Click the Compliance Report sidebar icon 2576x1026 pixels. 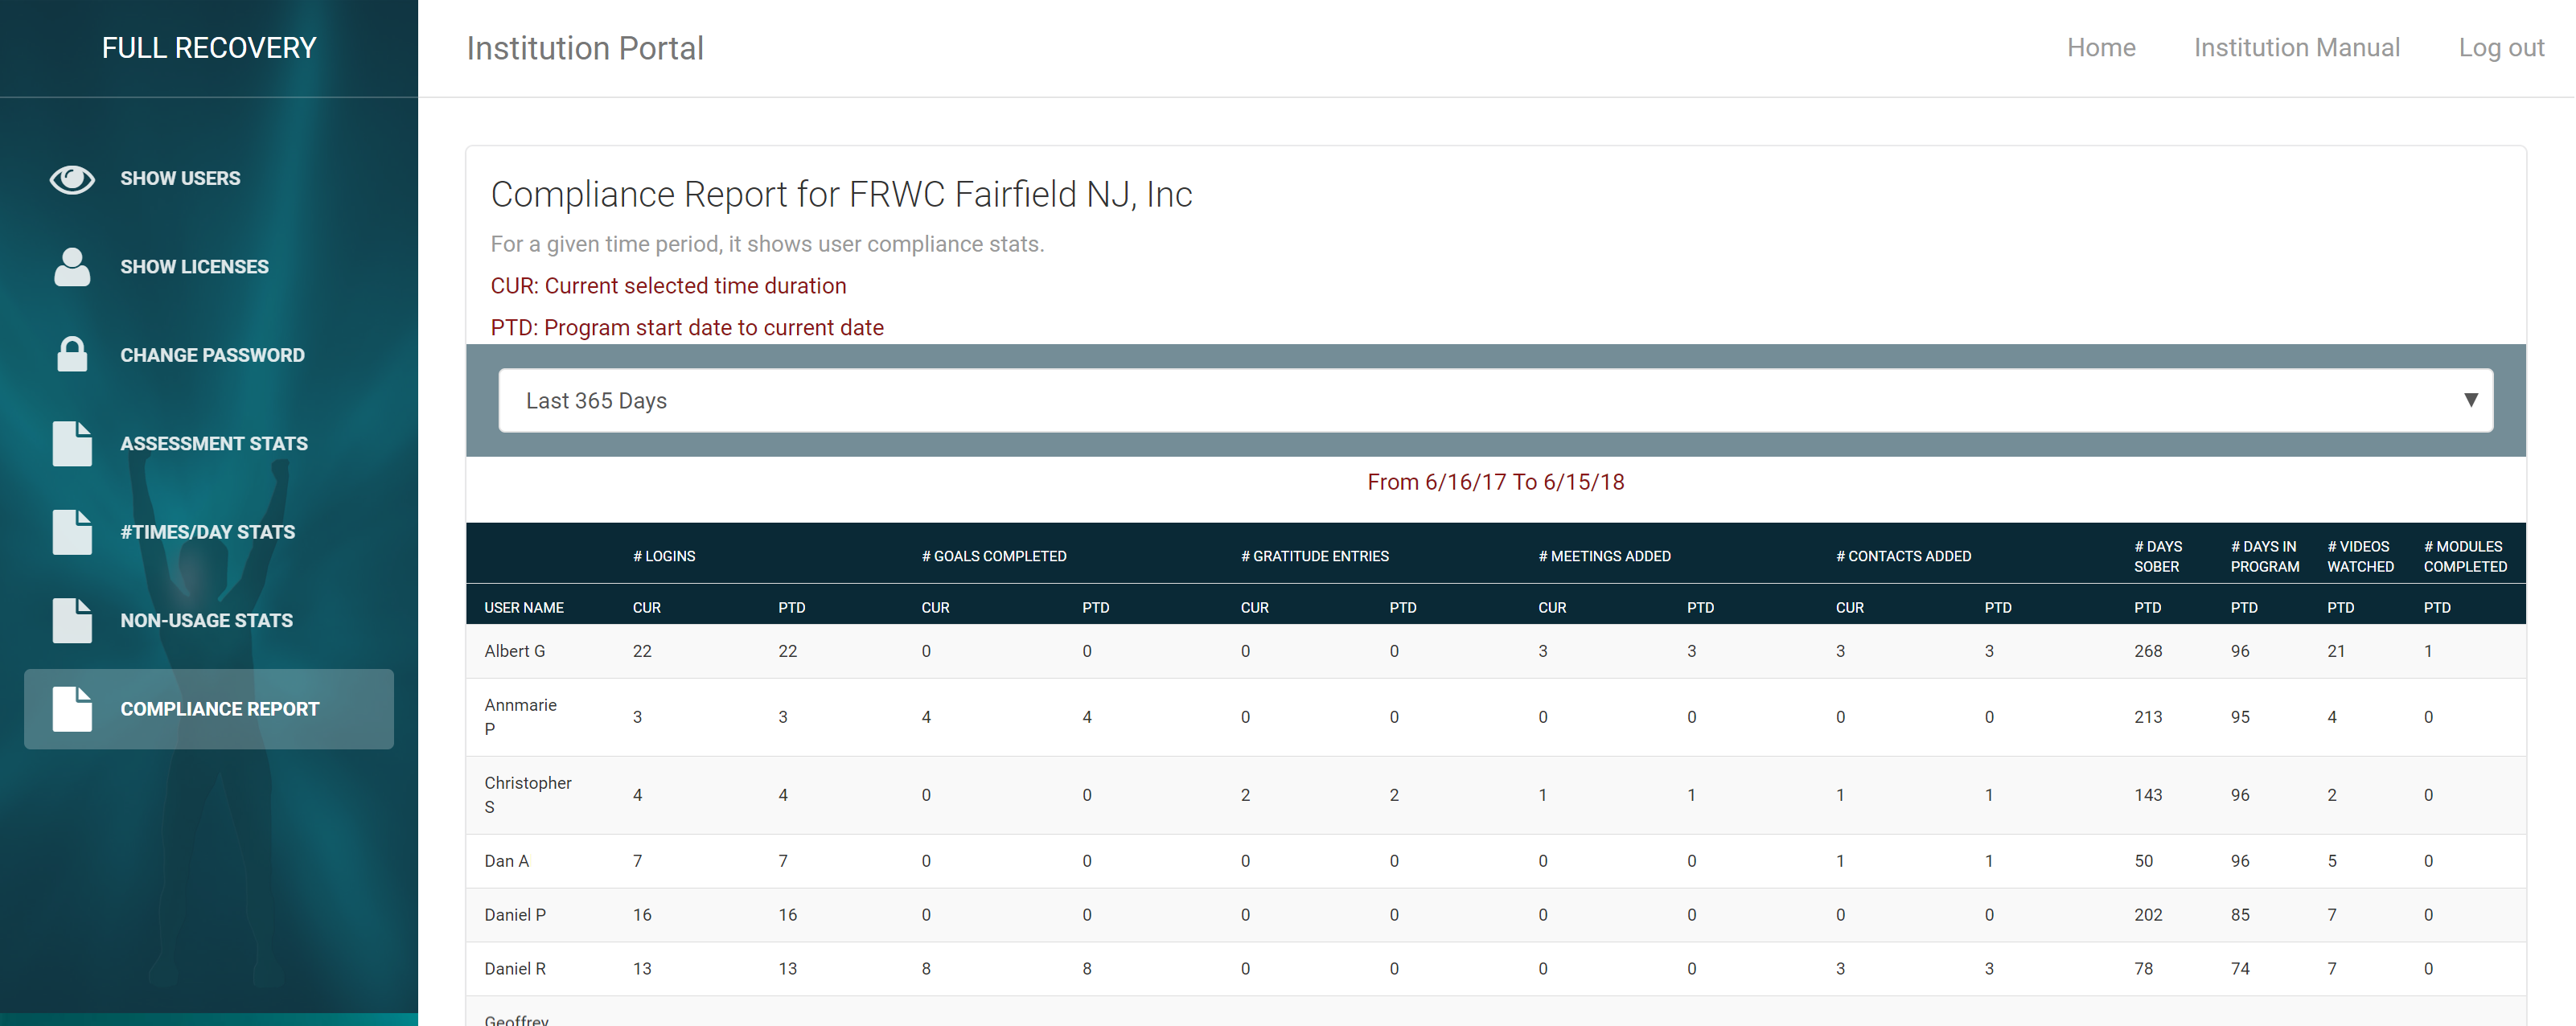[72, 708]
